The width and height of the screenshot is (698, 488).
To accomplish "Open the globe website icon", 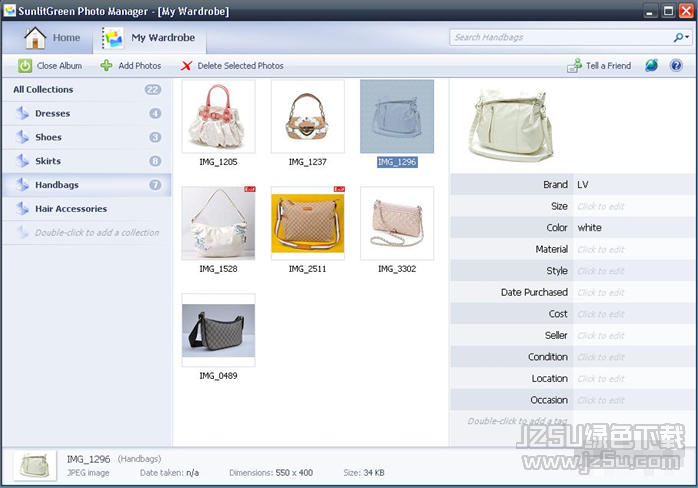I will click(x=651, y=66).
